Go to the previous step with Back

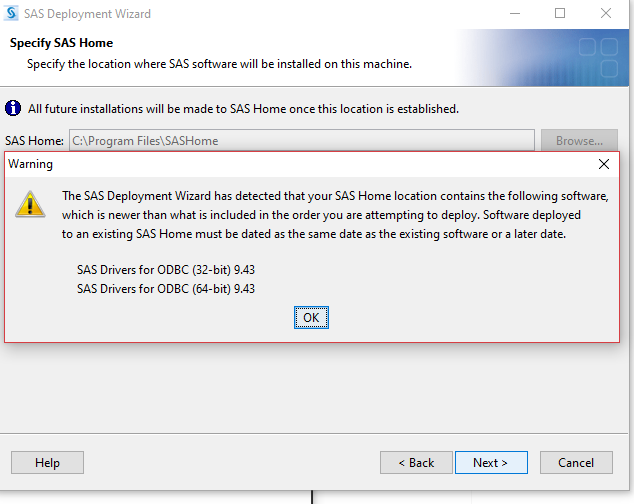(416, 463)
